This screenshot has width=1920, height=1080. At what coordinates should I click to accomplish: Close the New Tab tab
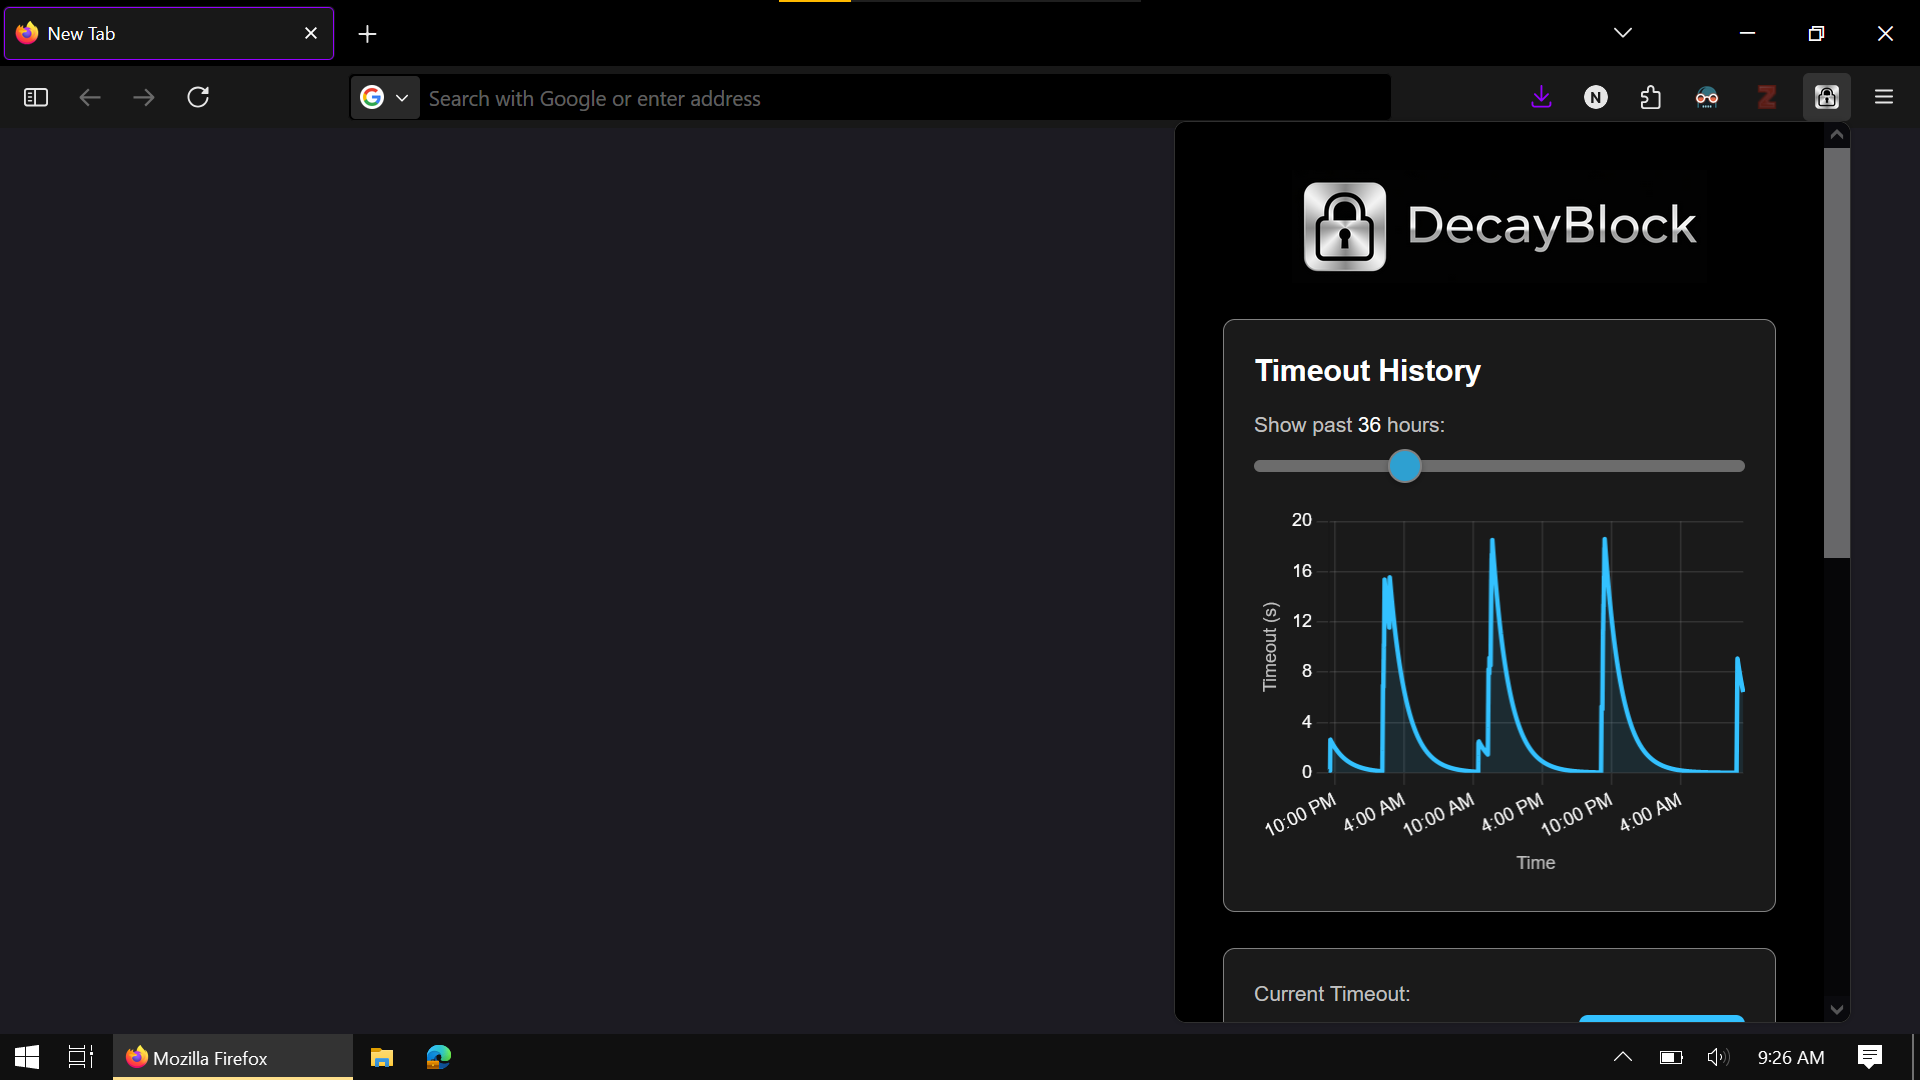(x=311, y=33)
